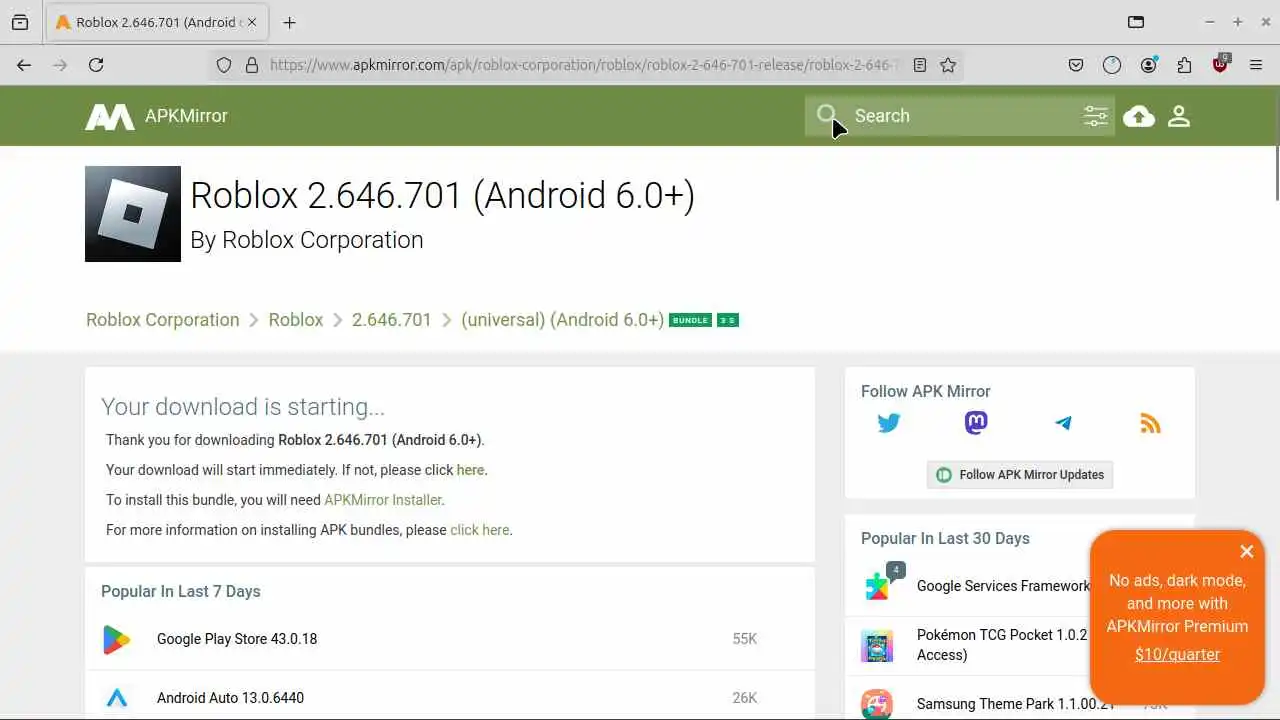Open Pokémon TCG Pocket 1.0.2 entry
1280x720 pixels.
point(1002,645)
